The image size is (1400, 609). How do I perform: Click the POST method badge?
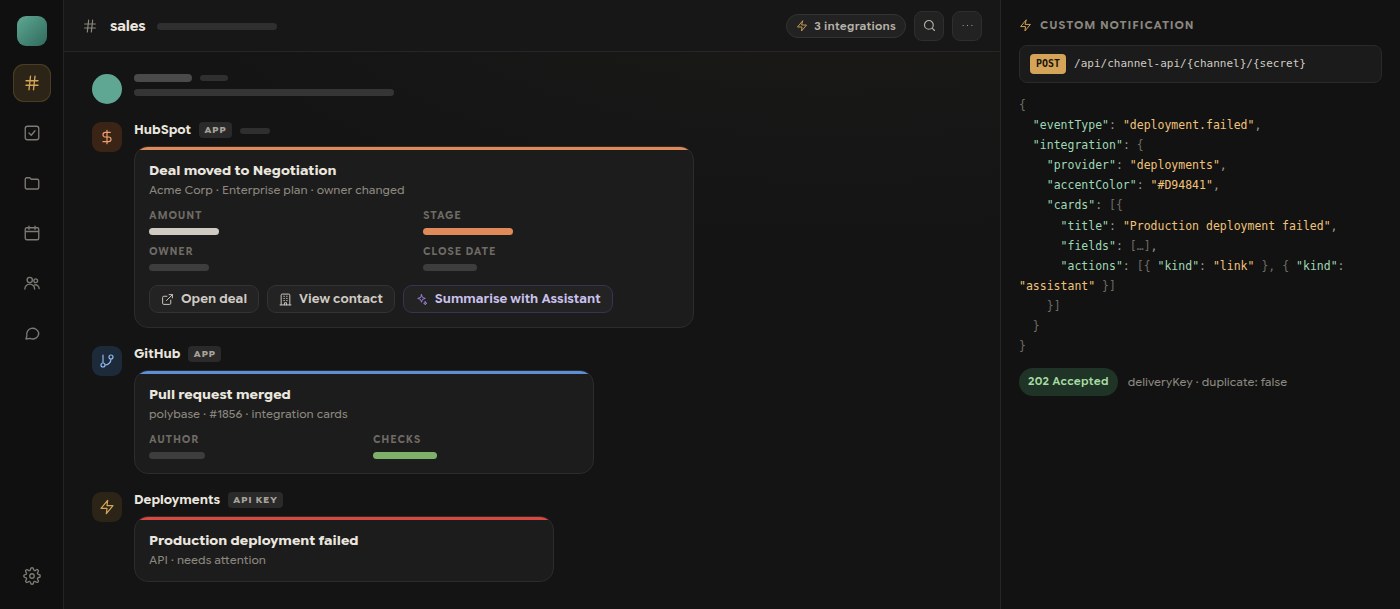click(1048, 63)
